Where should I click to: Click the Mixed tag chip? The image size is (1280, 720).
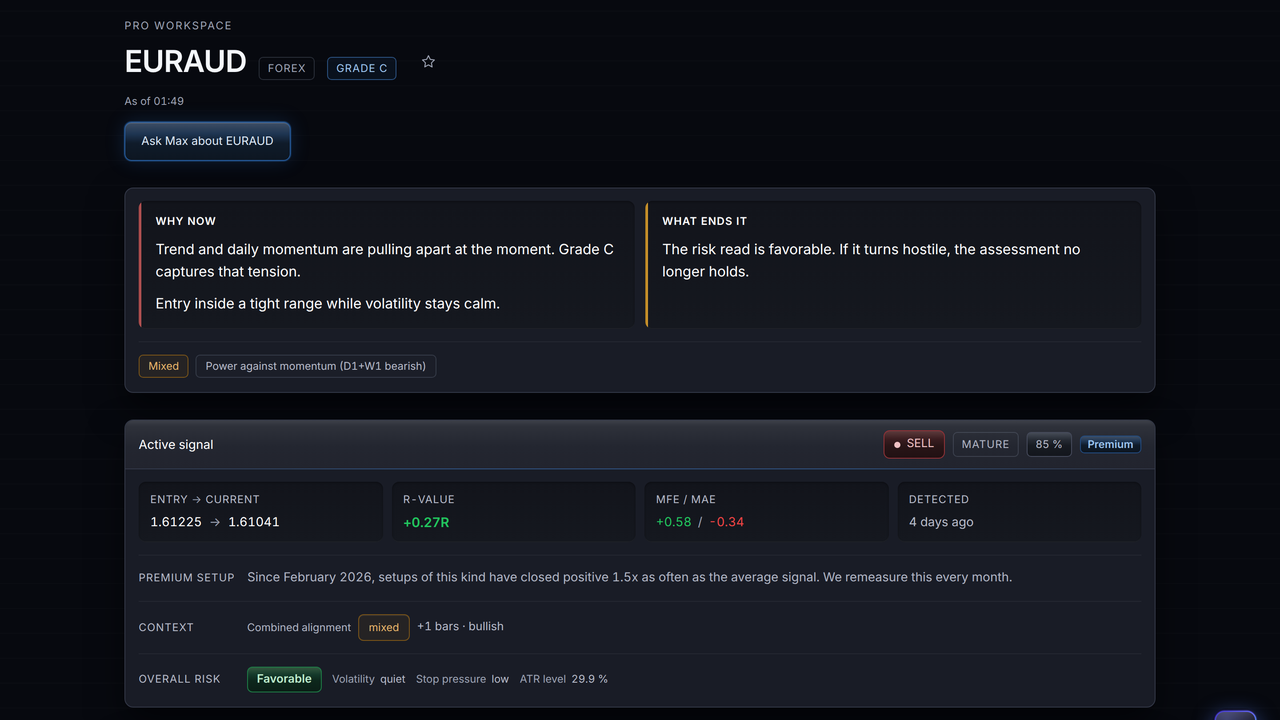(x=164, y=366)
